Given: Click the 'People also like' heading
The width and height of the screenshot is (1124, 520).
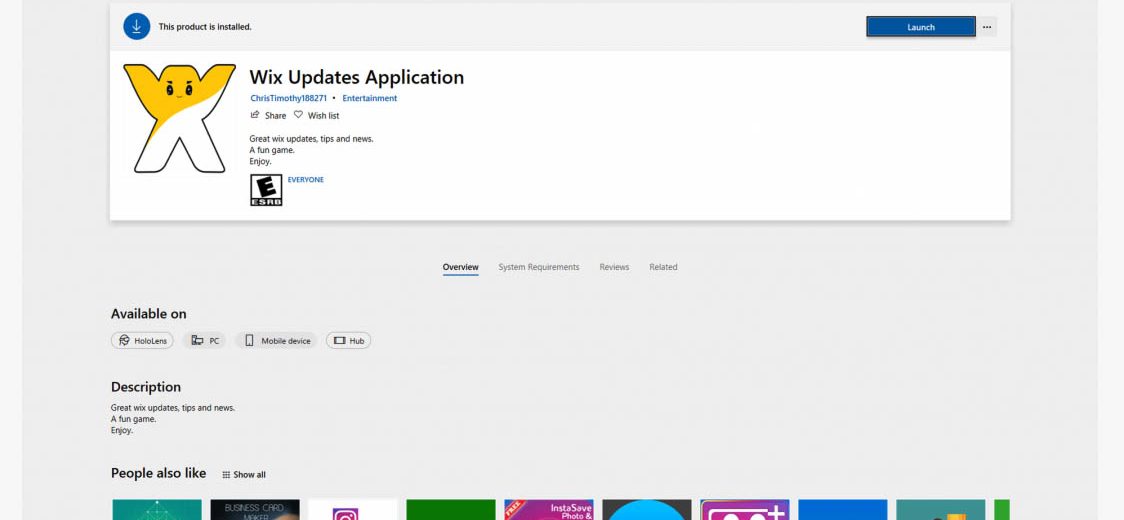Looking at the screenshot, I should point(158,473).
